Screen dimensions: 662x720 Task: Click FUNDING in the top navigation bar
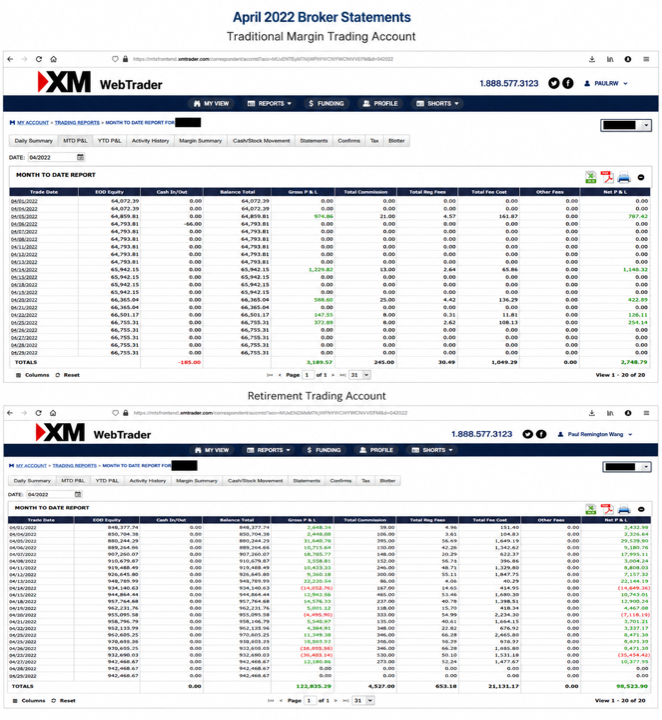(326, 103)
